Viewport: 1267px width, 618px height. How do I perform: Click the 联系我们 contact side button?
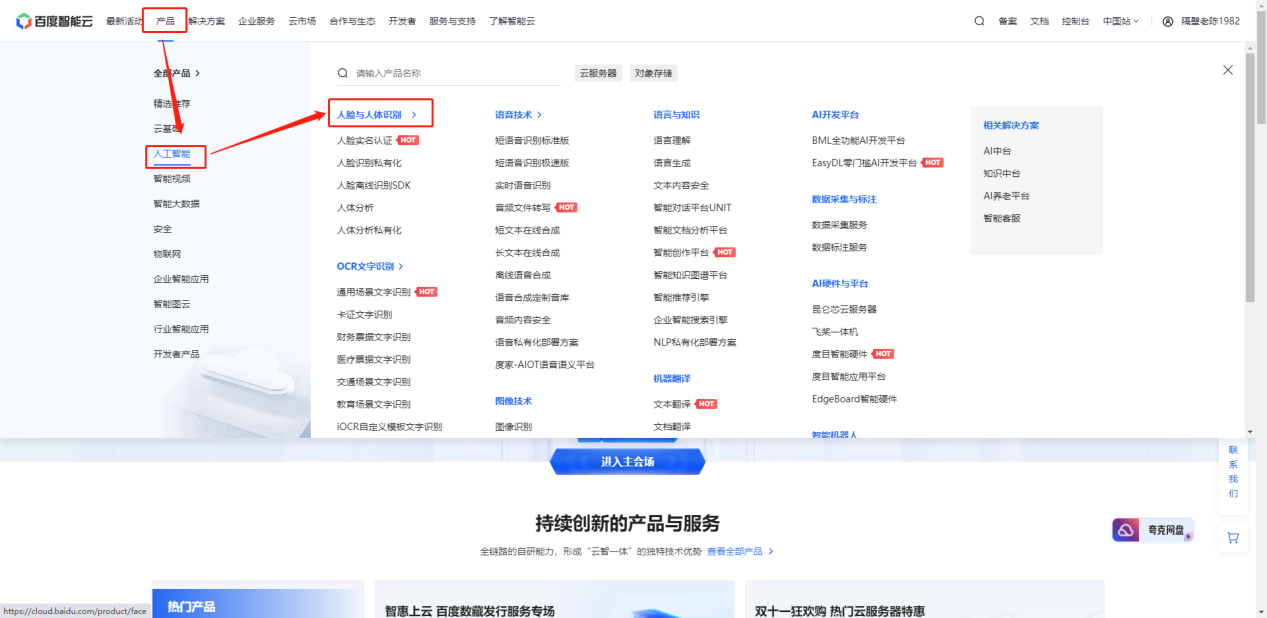[1233, 472]
